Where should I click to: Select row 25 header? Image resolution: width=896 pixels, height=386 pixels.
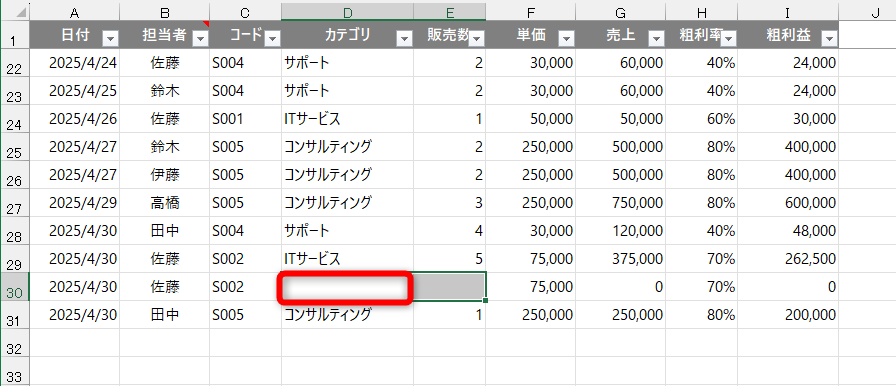coord(15,147)
